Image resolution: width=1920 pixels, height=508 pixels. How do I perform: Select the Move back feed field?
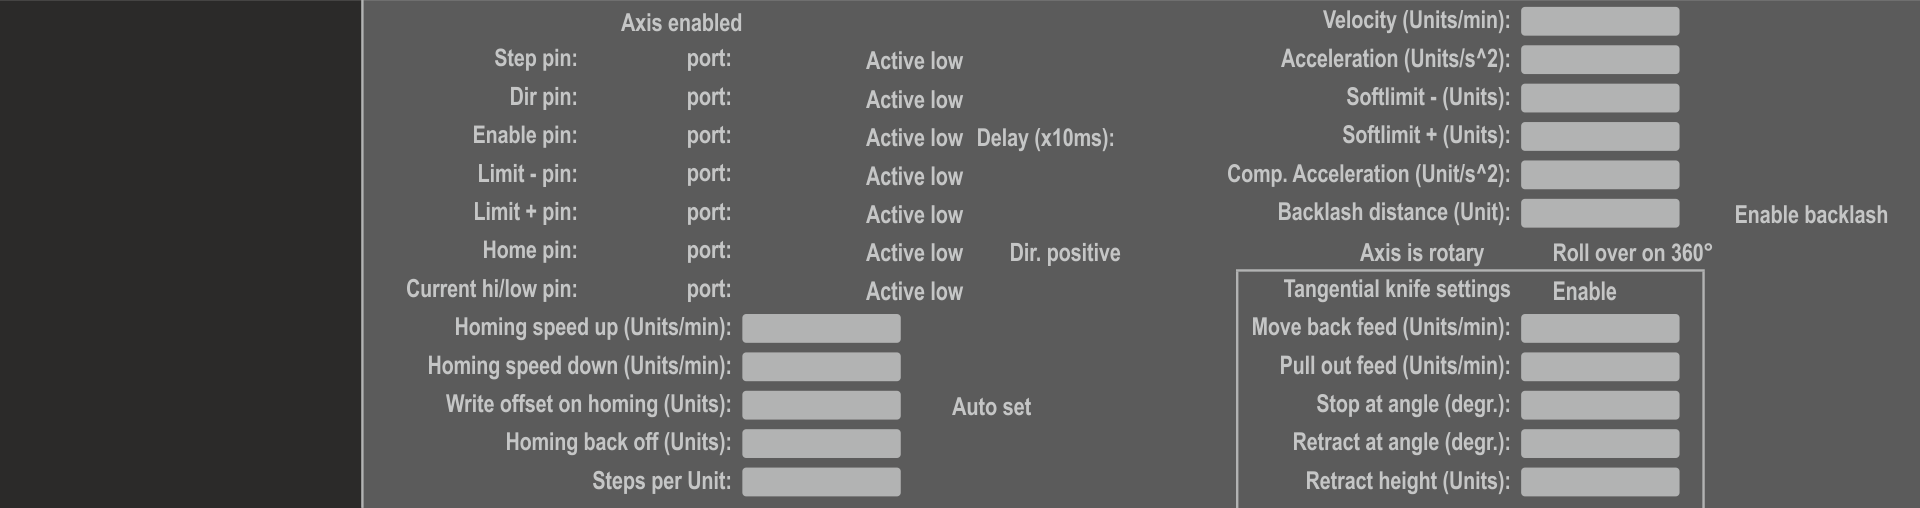pyautogui.click(x=1599, y=328)
